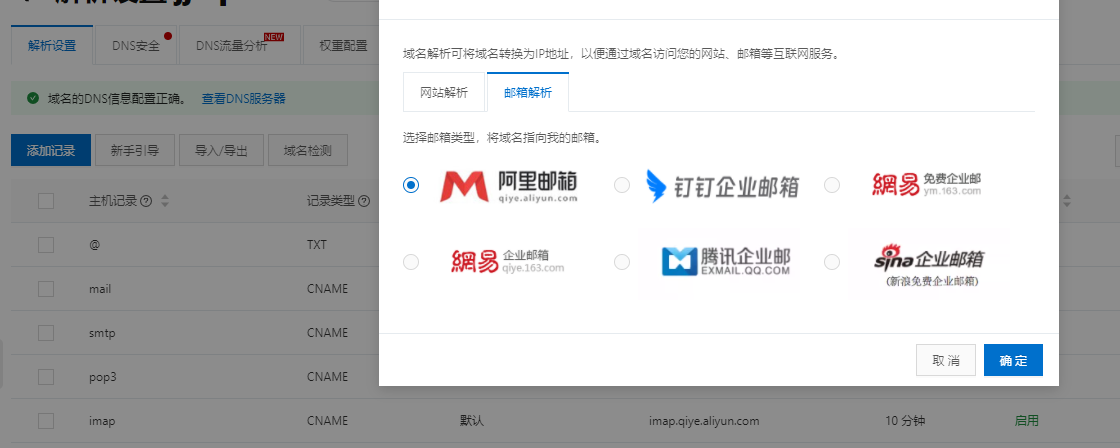Select the 阿里邮箱 radio button

click(410, 185)
